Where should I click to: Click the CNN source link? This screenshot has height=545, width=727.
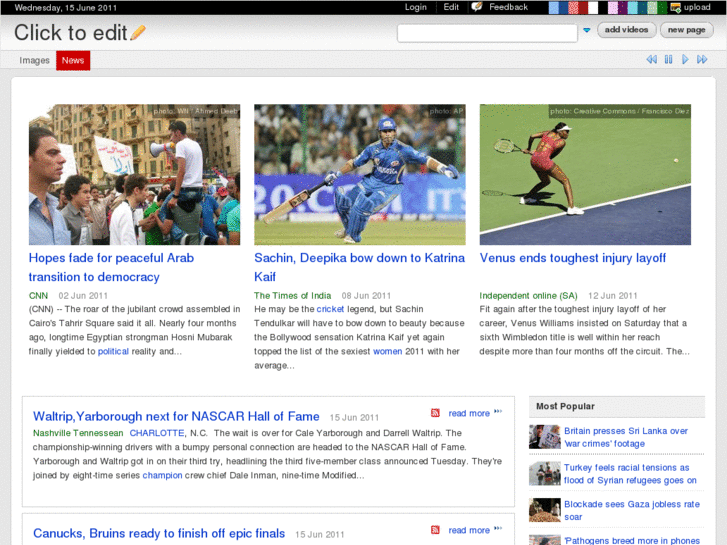pyautogui.click(x=38, y=295)
